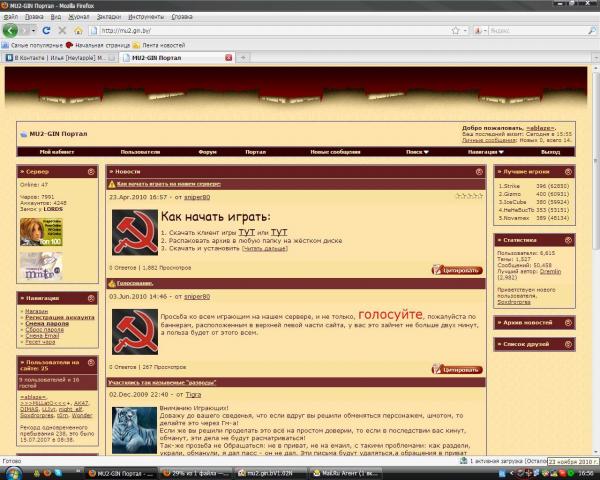The image size is (600, 480).
Task: Open Новые сообщения in the site menu
Action: click(x=335, y=152)
